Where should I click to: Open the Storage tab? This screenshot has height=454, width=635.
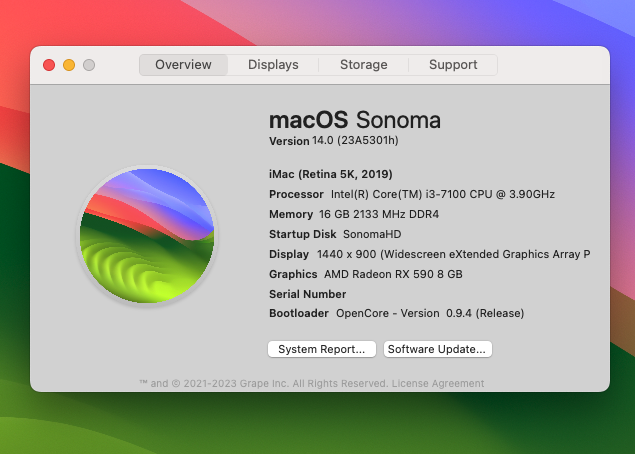coord(363,65)
